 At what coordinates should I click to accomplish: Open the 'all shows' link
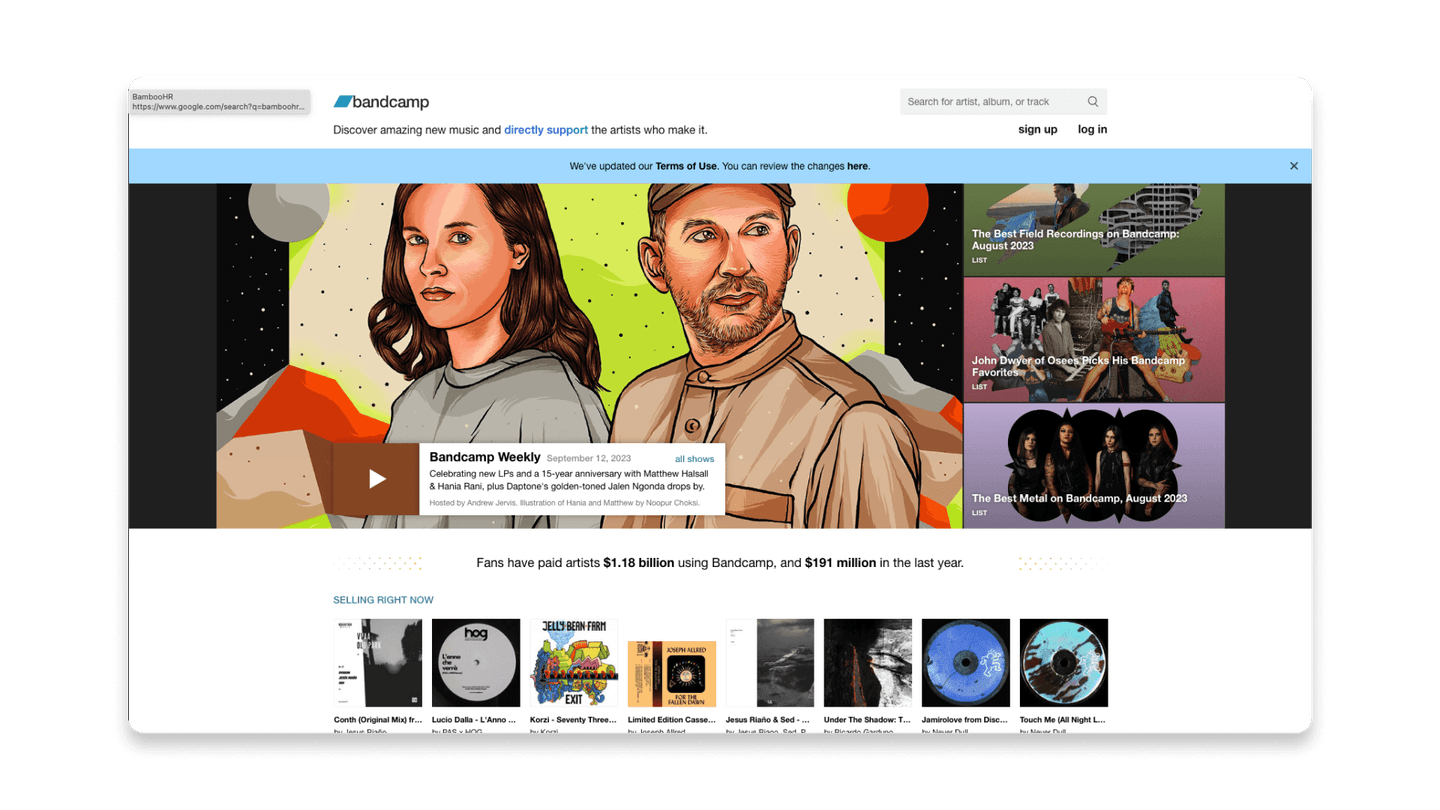pos(694,459)
